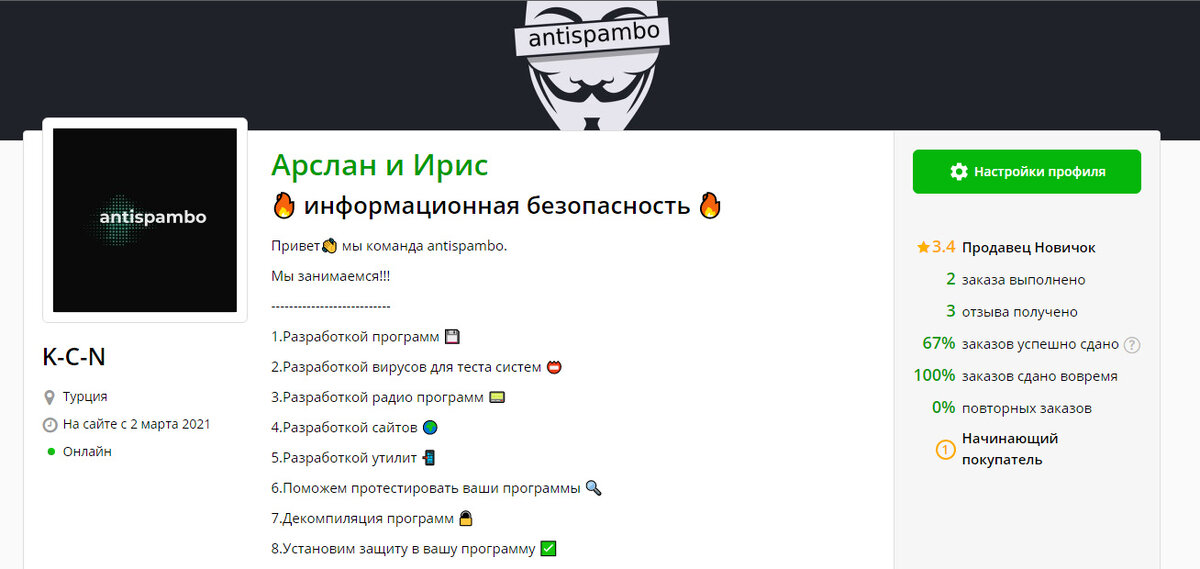Image resolution: width=1200 pixels, height=569 pixels.
Task: Click the floppy disk emoji after item 1
Action: [452, 337]
